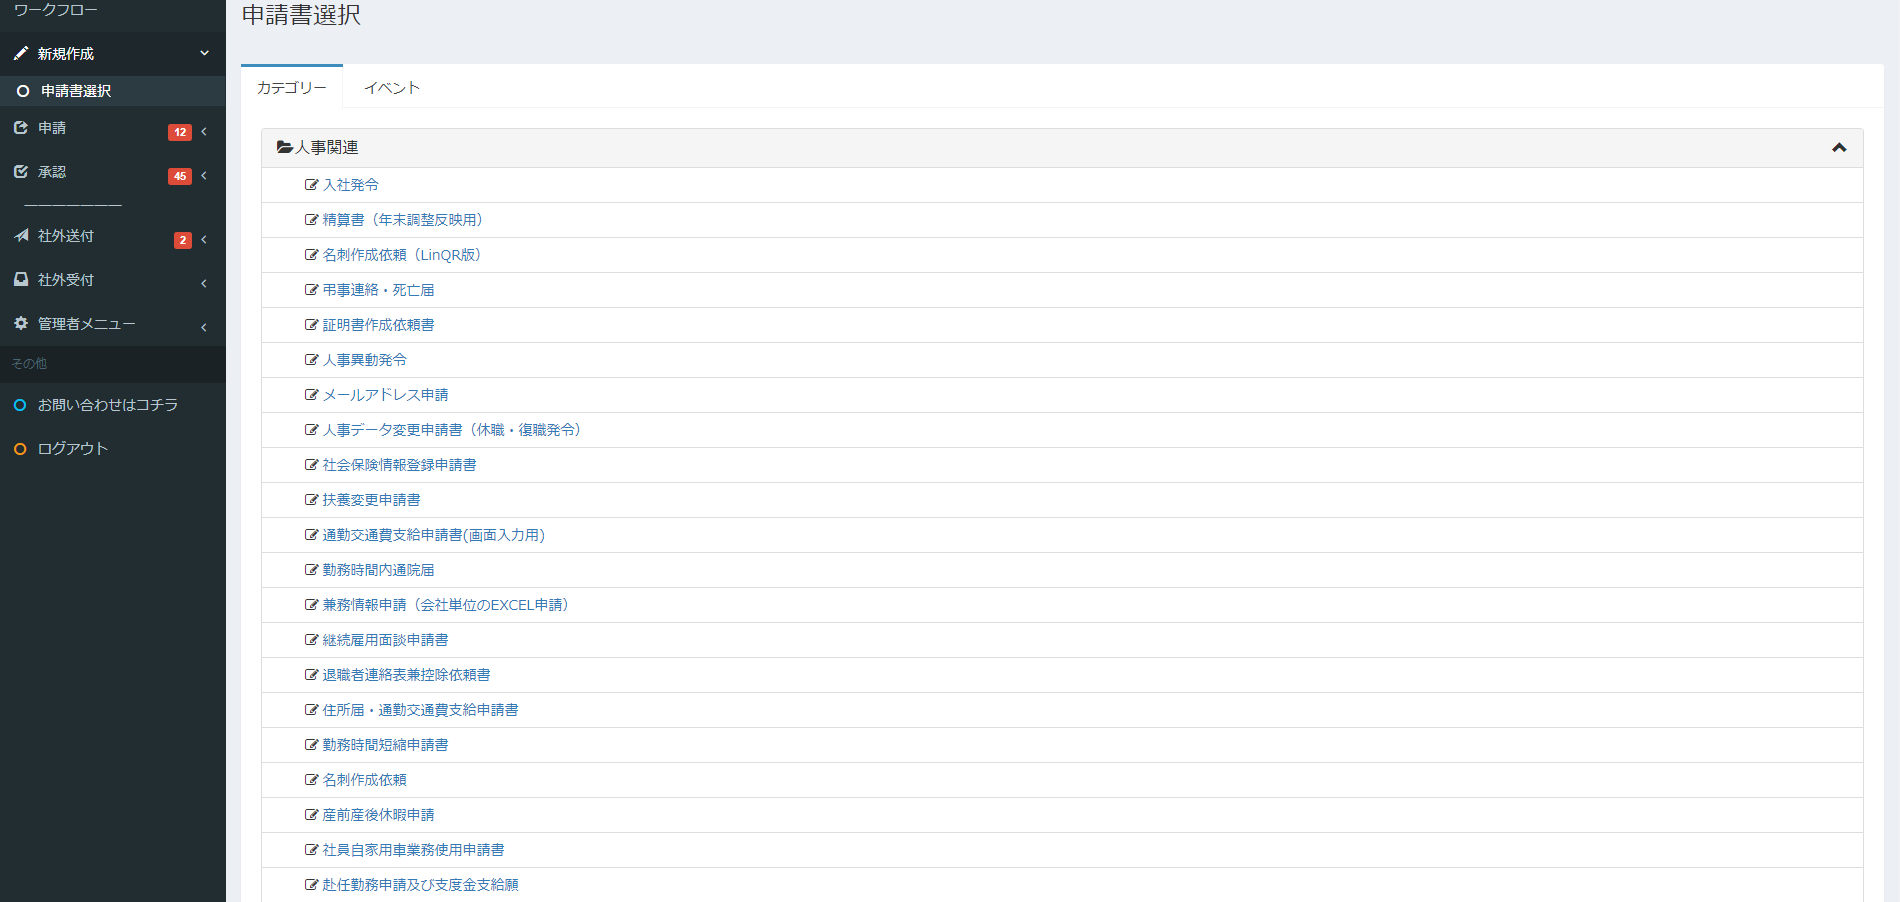Expand the 管理者メニュー submenu arrow

point(204,327)
